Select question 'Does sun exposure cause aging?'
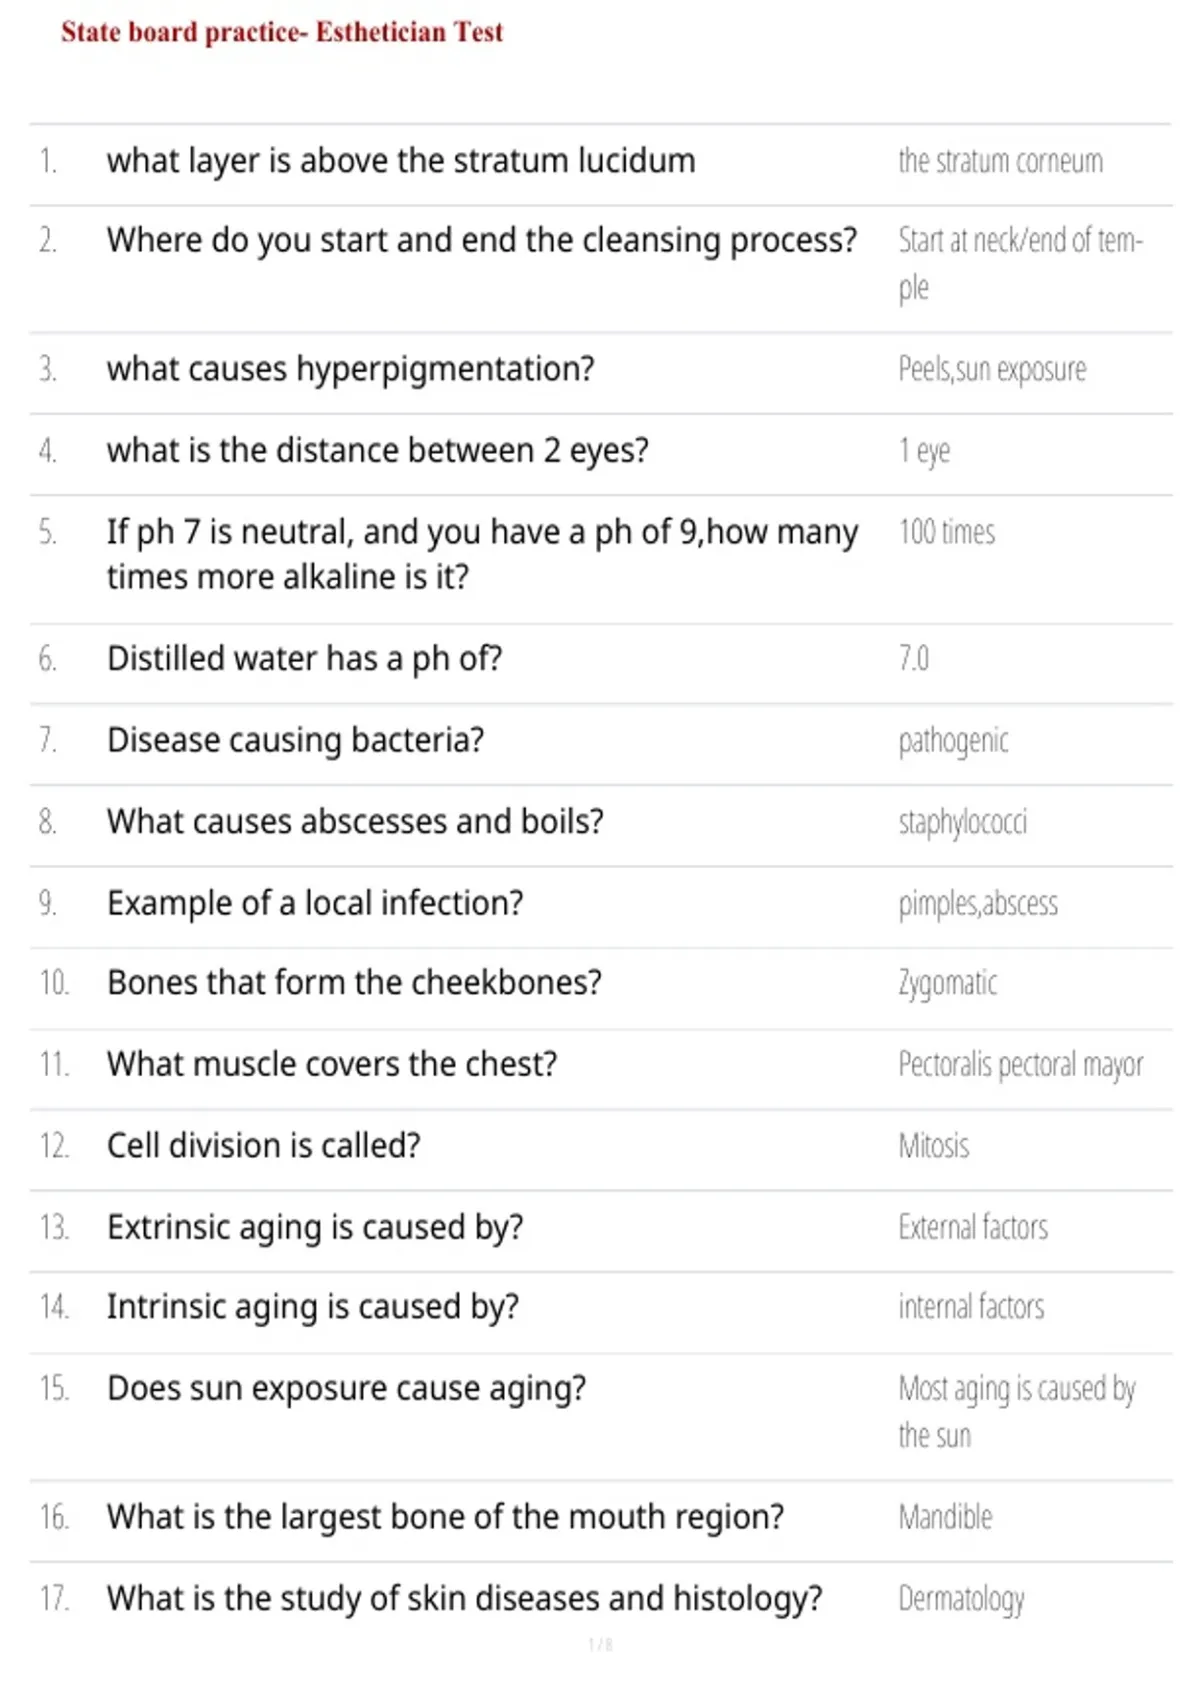Screen dimensions: 1200x1700 [347, 1389]
